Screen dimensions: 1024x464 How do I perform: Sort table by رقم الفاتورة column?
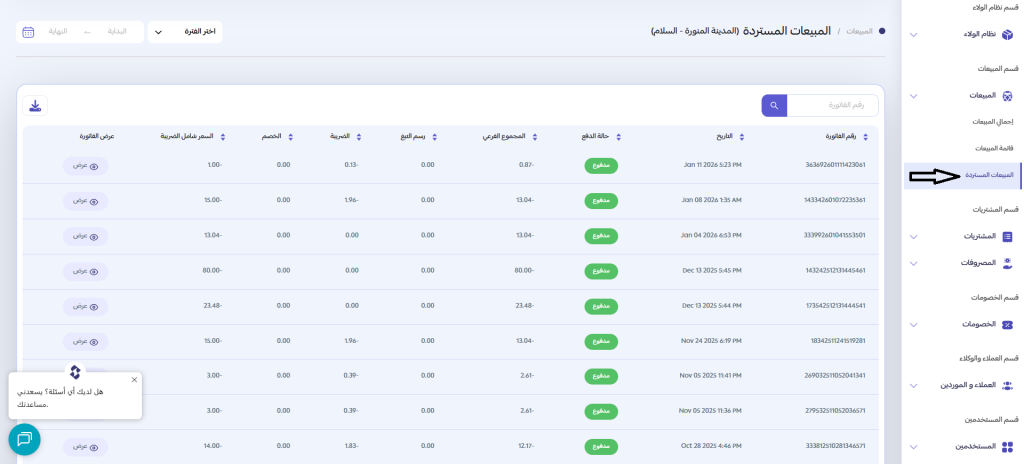coord(865,137)
